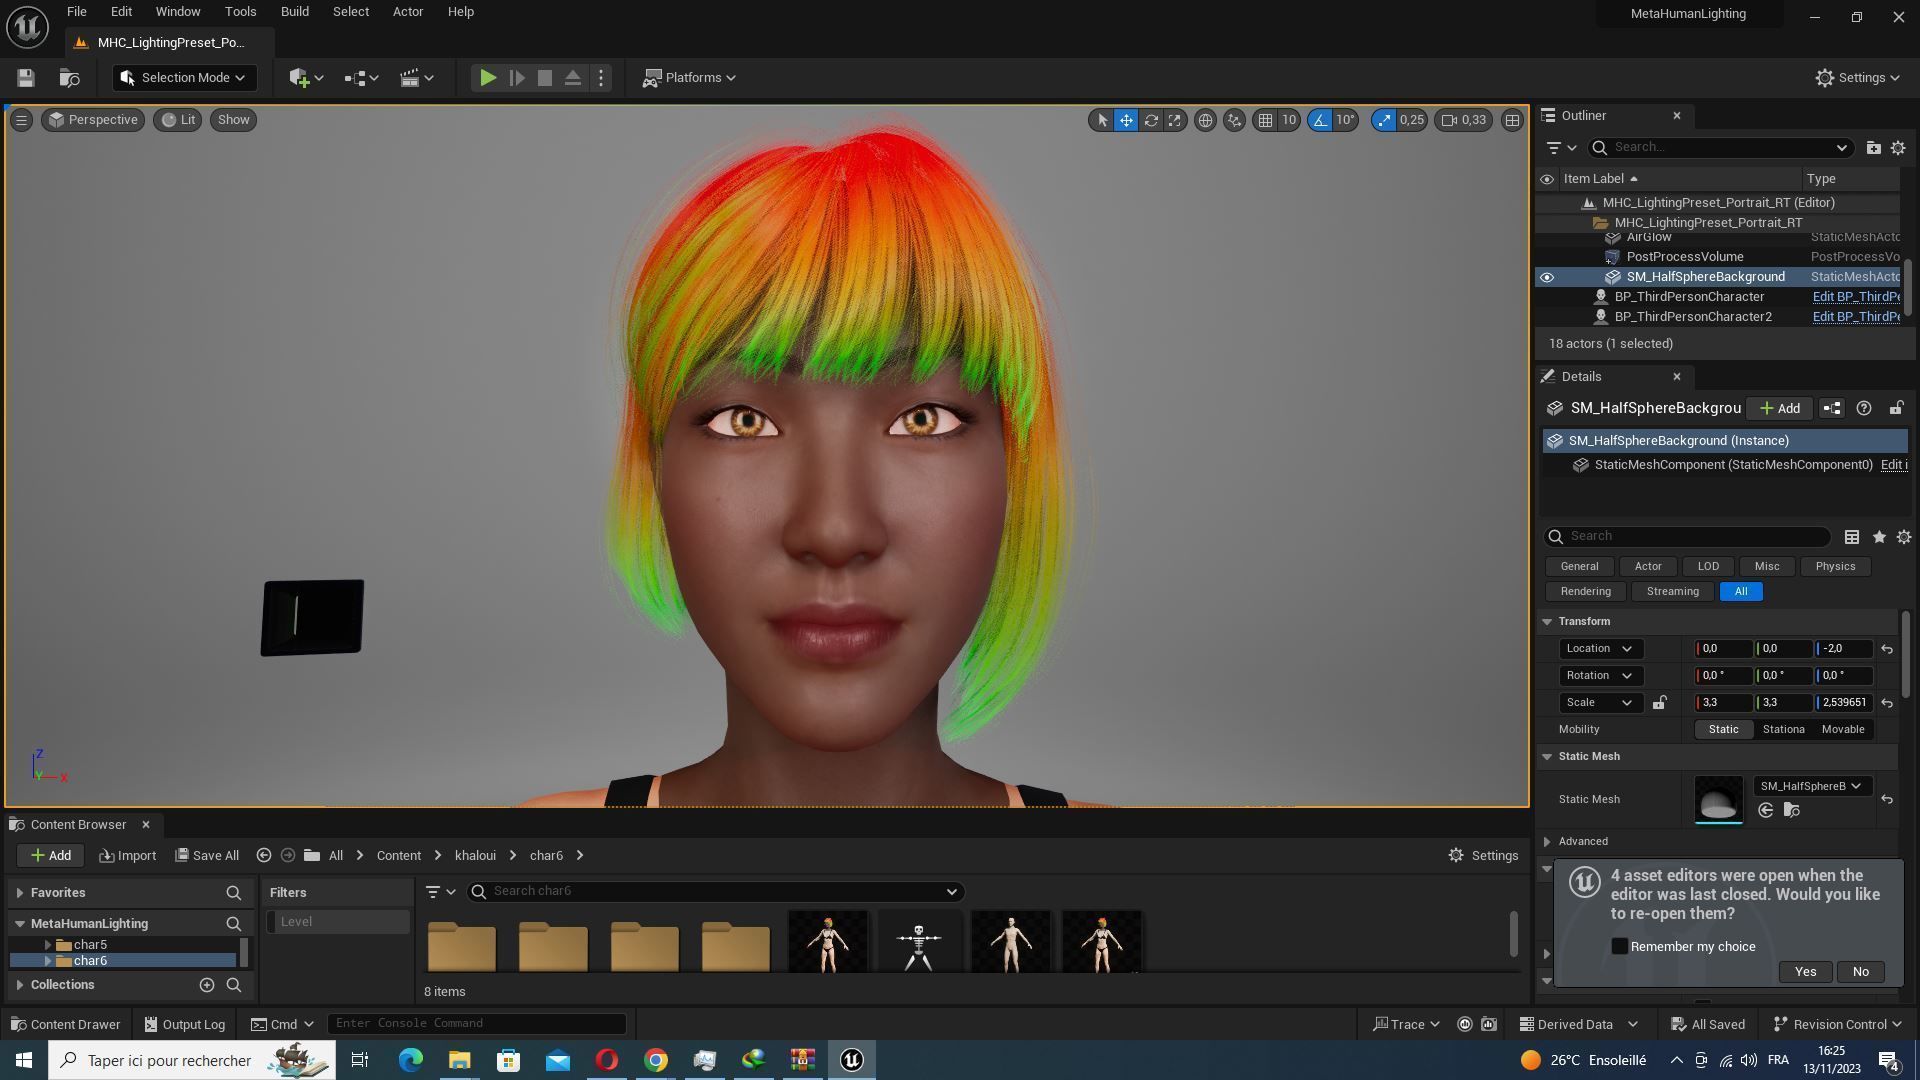This screenshot has width=1920, height=1080.
Task: Open the Lit view mode button
Action: 179,120
